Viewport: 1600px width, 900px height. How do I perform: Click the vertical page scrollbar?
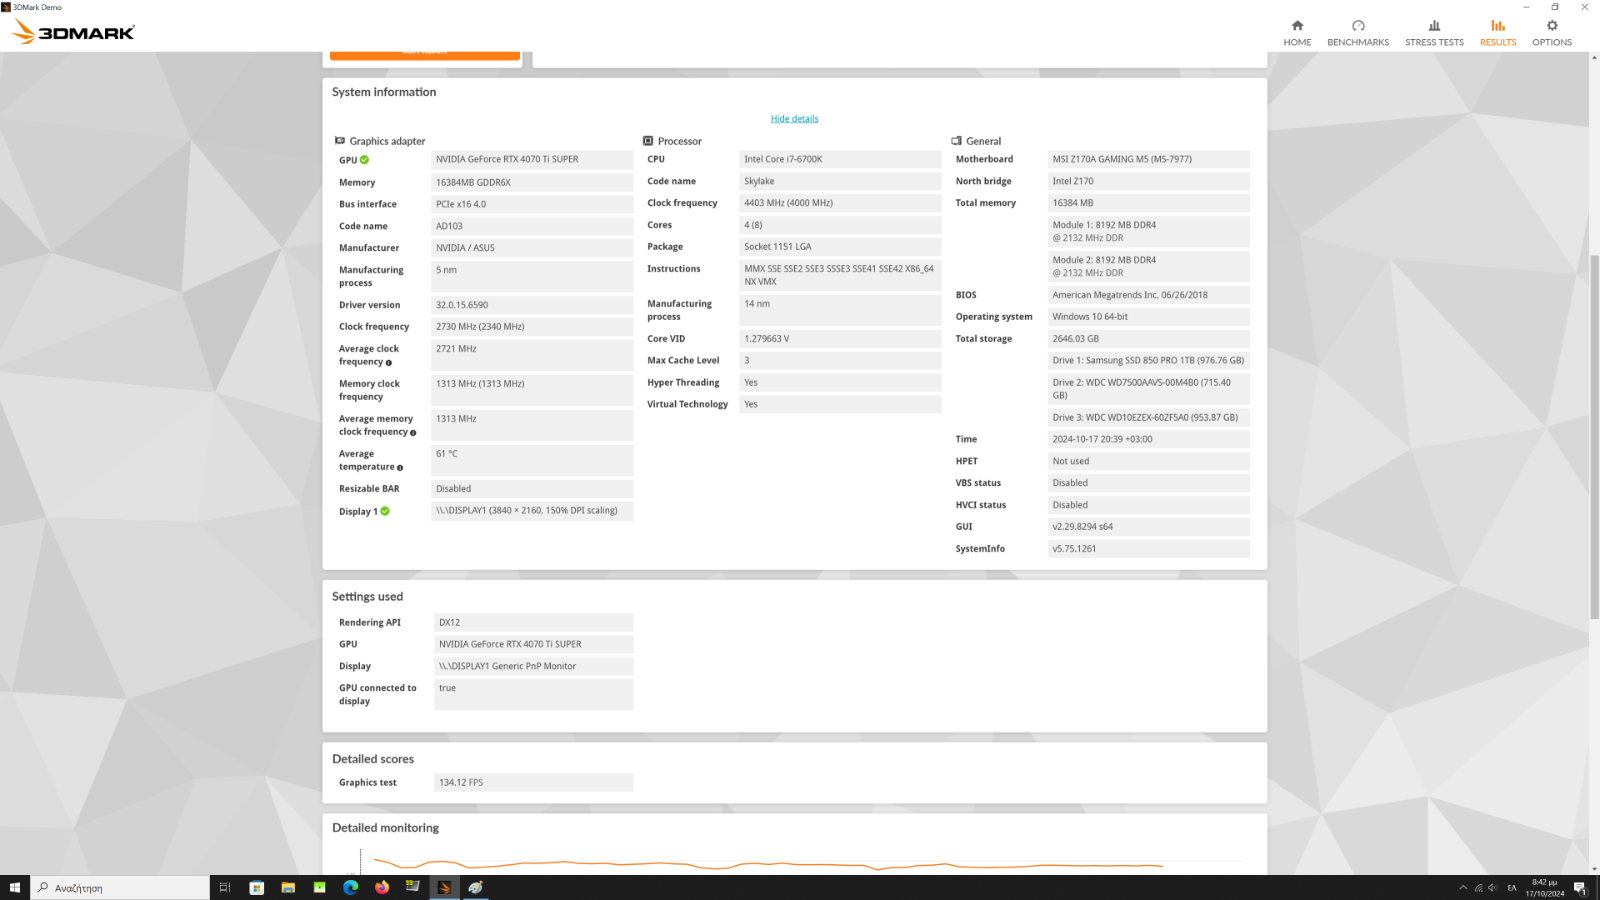click(1594, 435)
